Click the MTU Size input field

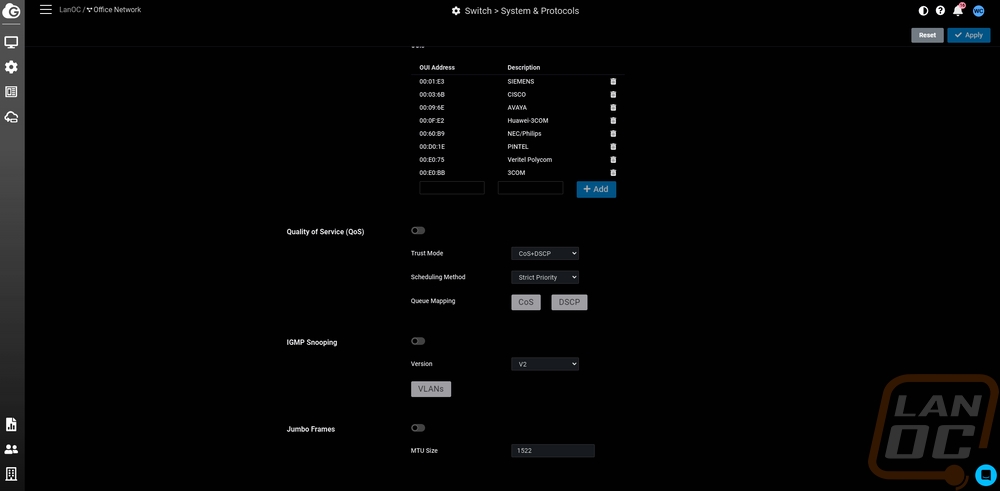(552, 451)
